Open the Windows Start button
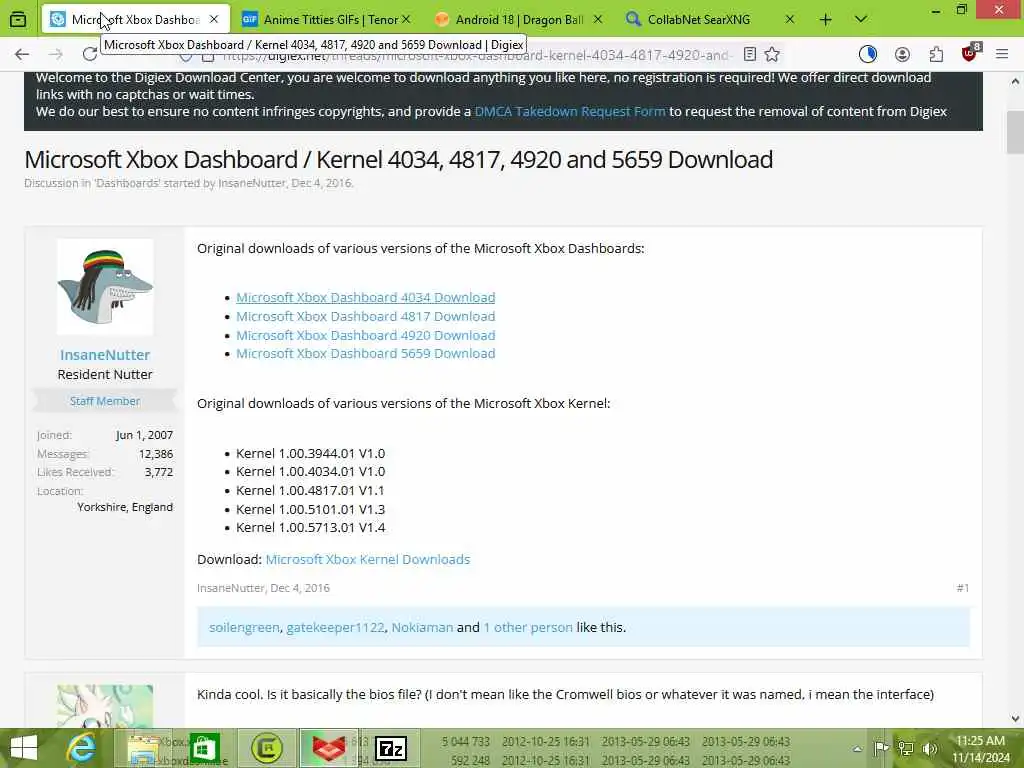This screenshot has width=1024, height=768. 24,748
